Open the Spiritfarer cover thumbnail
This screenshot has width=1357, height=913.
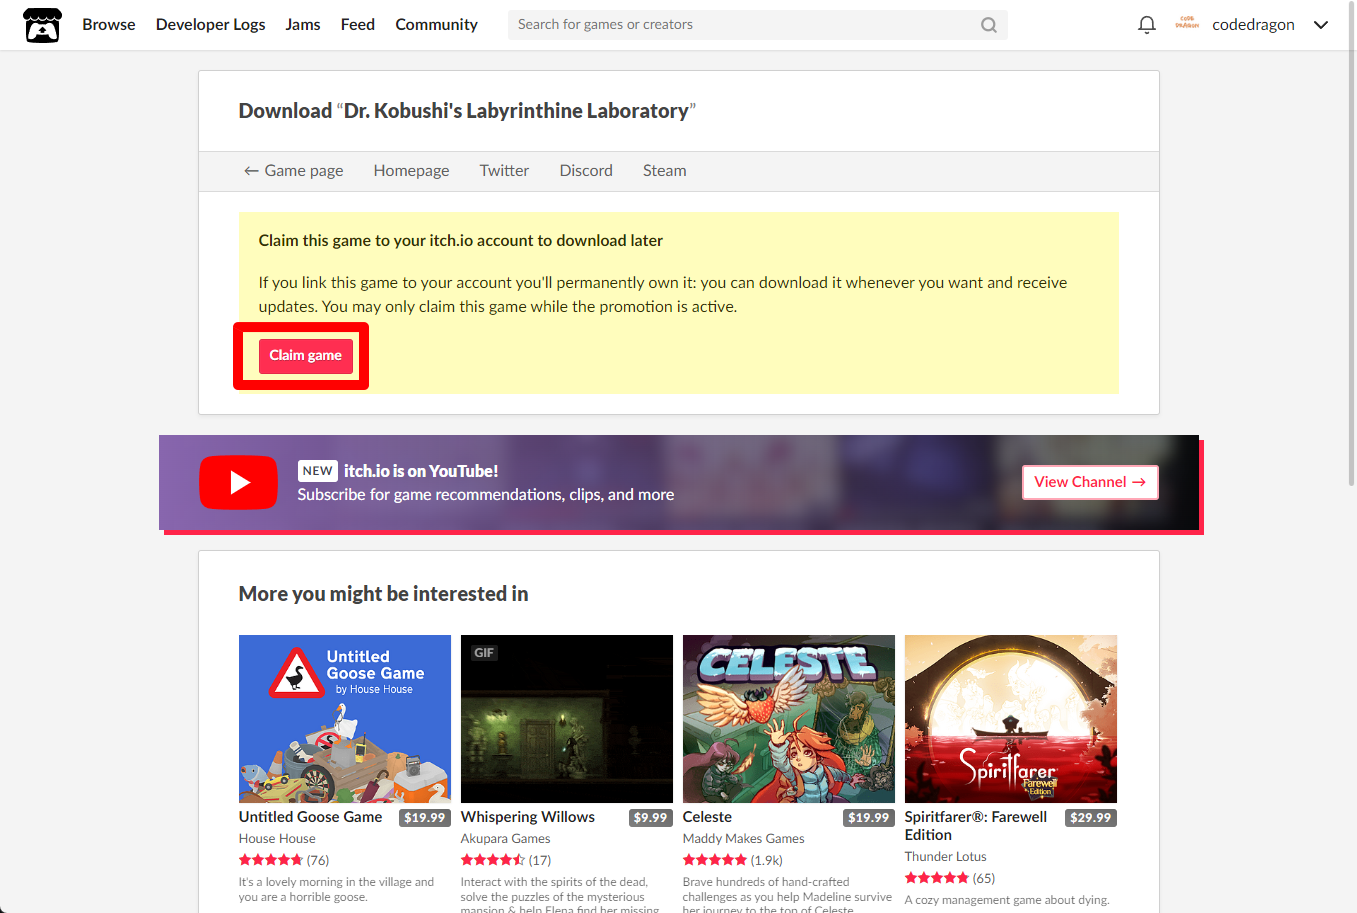click(x=1011, y=719)
